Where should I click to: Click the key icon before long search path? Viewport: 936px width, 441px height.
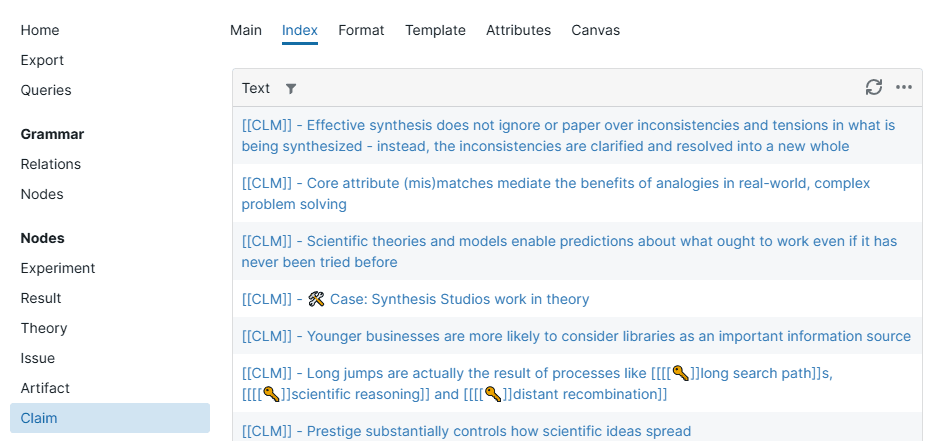(681, 373)
